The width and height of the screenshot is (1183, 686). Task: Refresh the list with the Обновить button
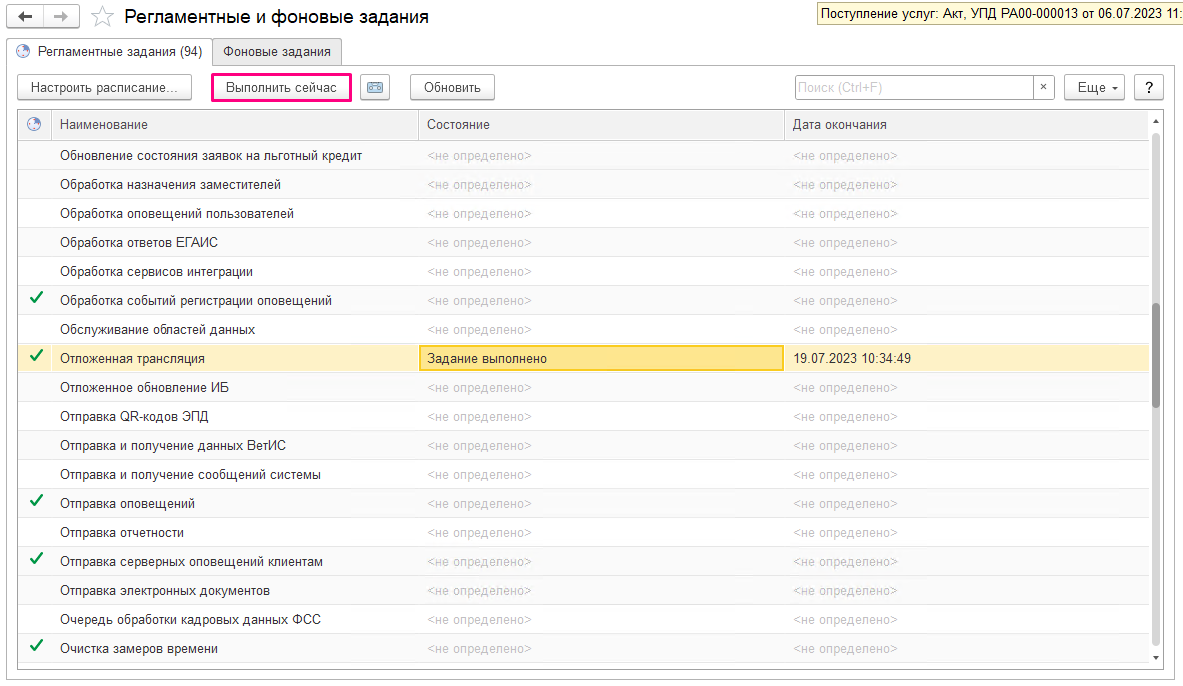(451, 87)
